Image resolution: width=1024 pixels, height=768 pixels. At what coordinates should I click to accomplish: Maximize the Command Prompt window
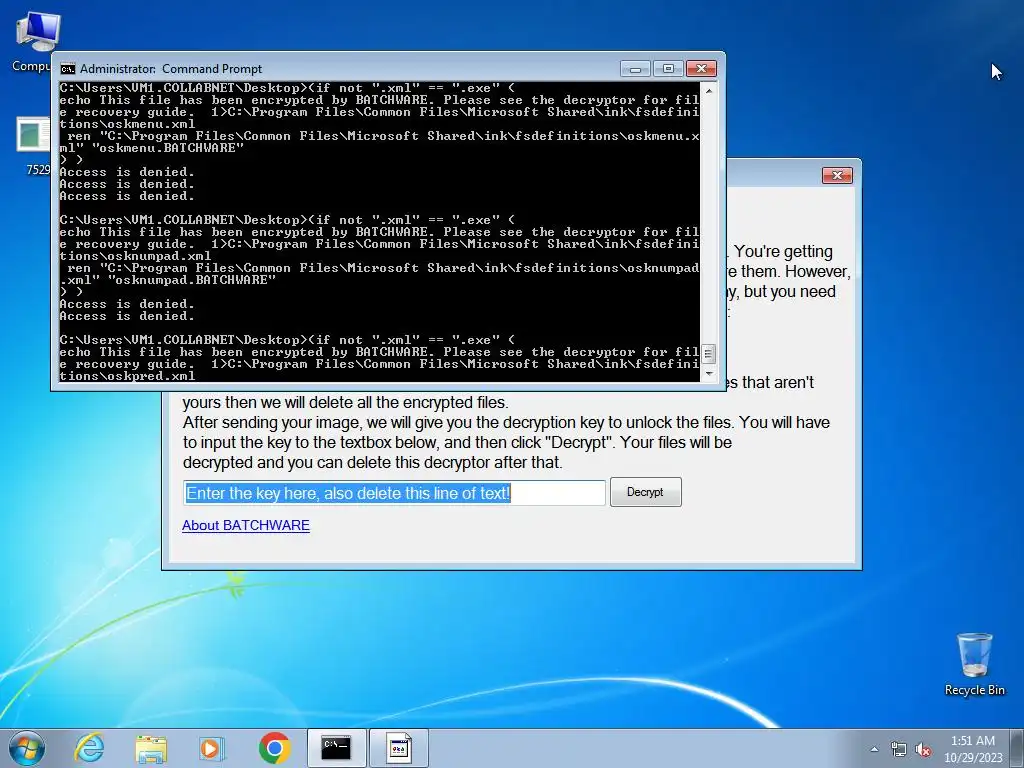[668, 69]
